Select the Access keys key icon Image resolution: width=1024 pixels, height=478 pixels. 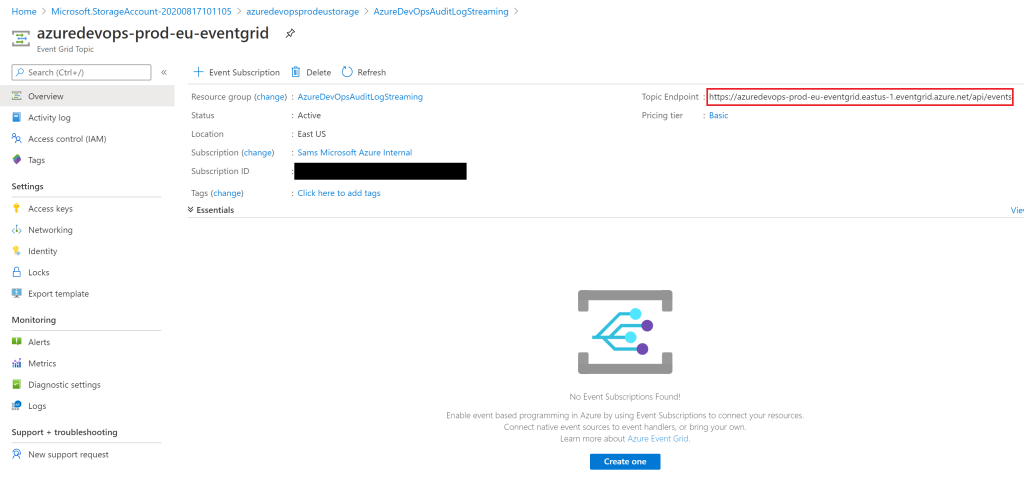(17, 209)
